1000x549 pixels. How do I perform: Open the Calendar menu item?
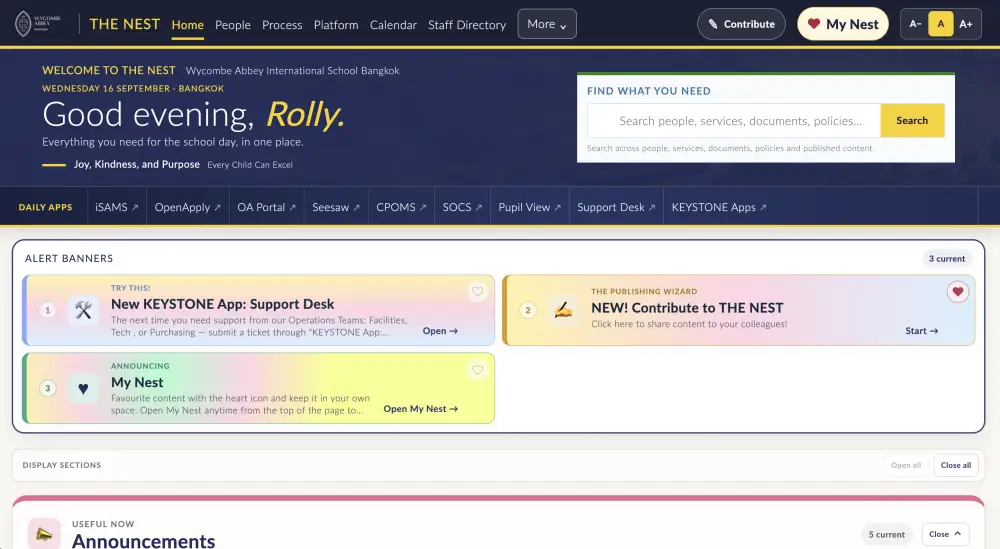(393, 25)
